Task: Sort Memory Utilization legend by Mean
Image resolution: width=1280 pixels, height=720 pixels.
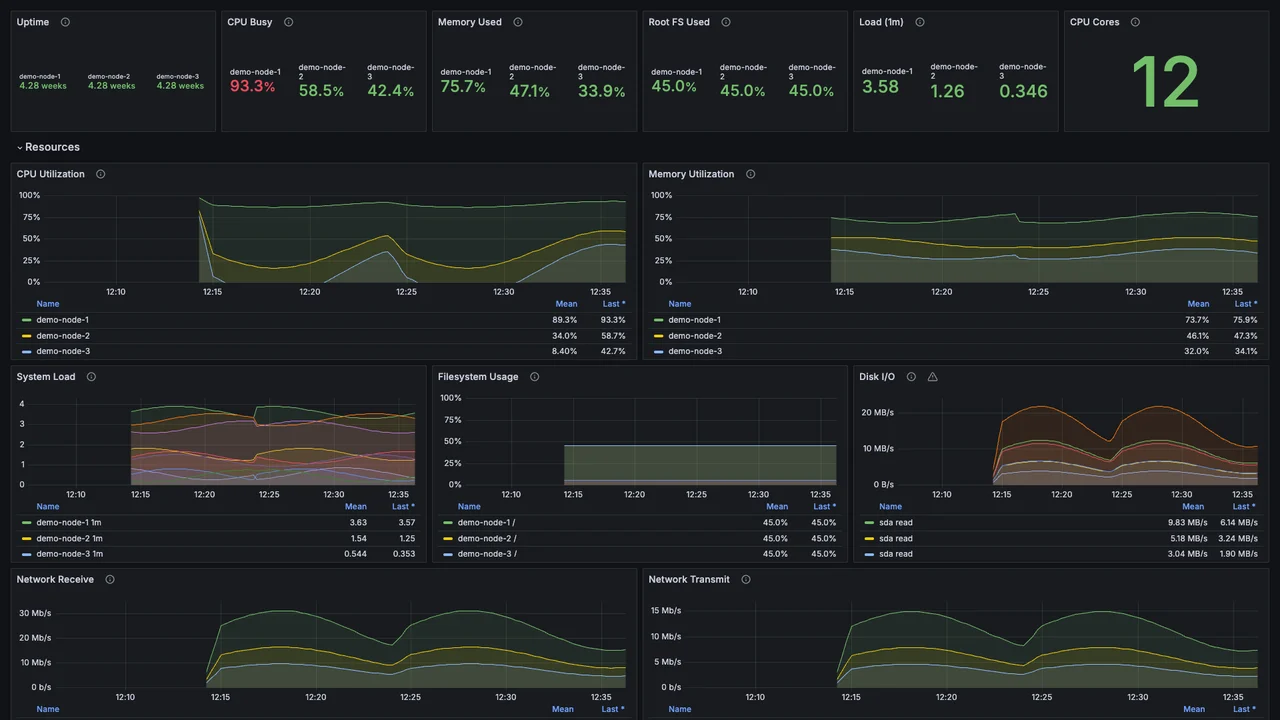Action: (1198, 304)
